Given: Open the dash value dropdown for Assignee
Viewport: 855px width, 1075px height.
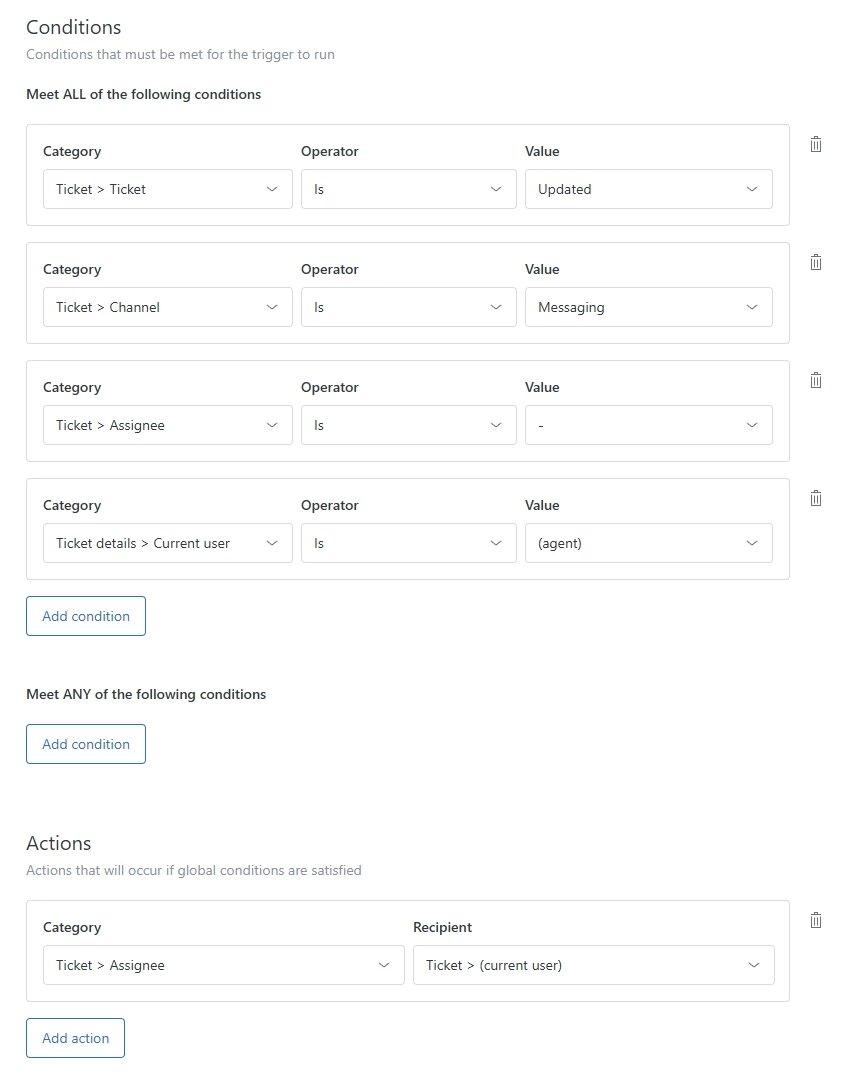Looking at the screenshot, I should [x=648, y=425].
